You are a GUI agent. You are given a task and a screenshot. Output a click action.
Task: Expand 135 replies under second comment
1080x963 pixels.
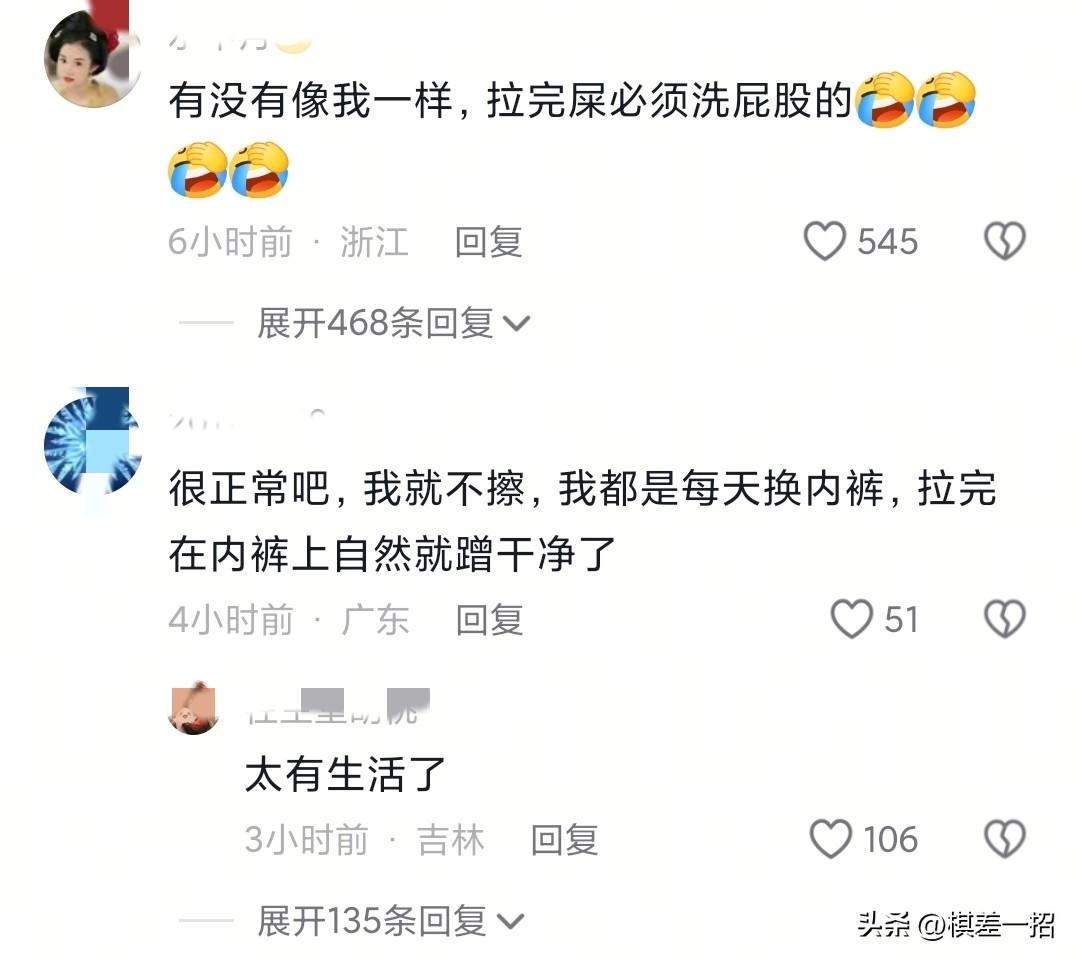391,921
